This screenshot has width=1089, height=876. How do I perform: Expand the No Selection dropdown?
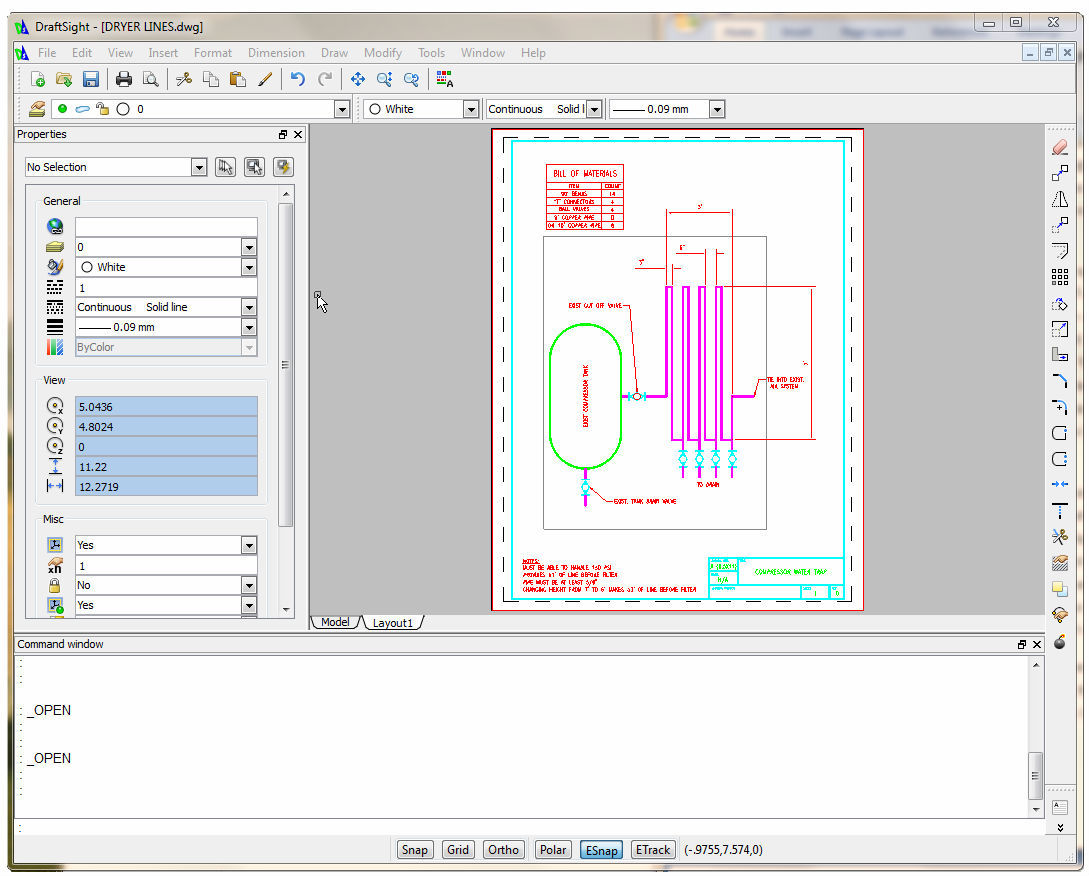coord(198,167)
